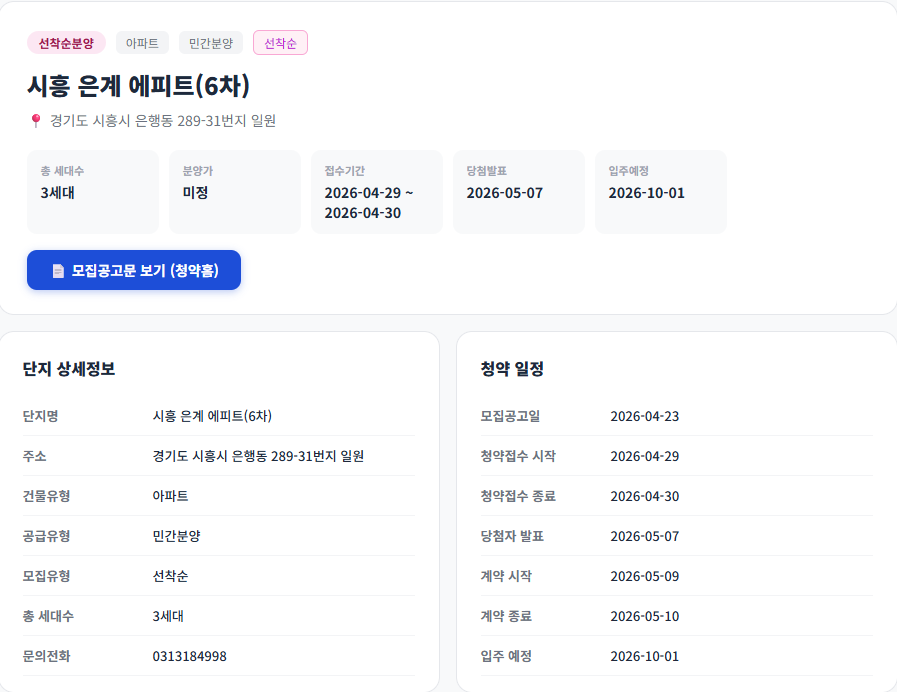The image size is (897, 692).
Task: Click the 총 세대수 summary card
Action: (x=93, y=191)
